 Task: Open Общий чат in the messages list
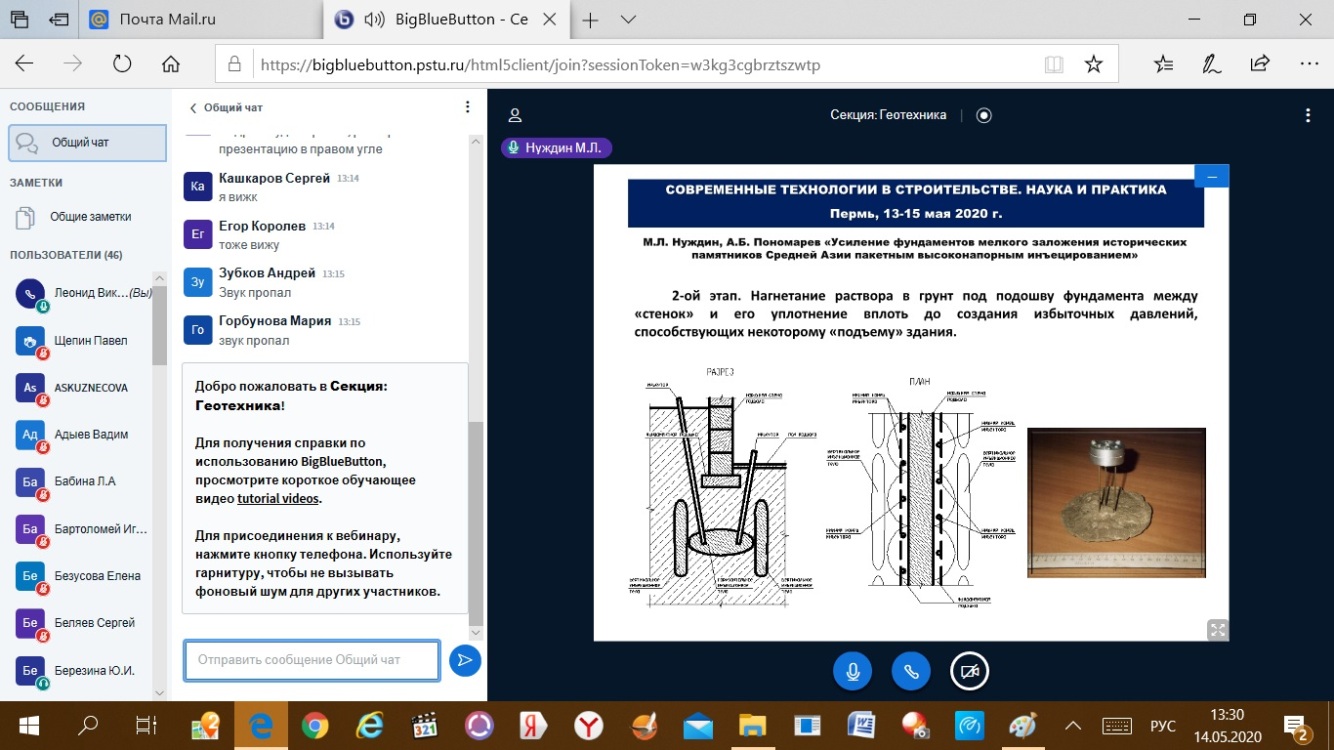coord(88,143)
